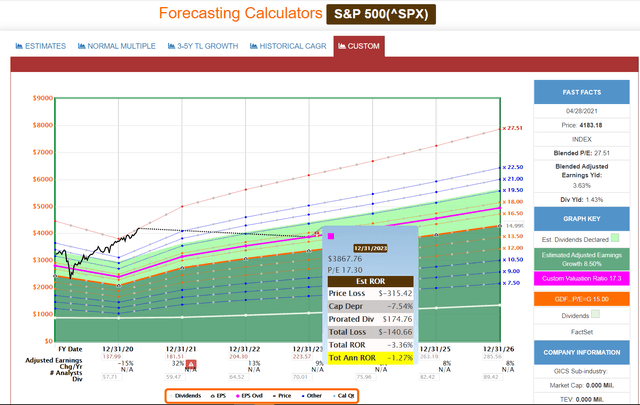This screenshot has height=405, width=640.
Task: Click the Blended P/E: 27.51 fast fact
Action: 582,153
